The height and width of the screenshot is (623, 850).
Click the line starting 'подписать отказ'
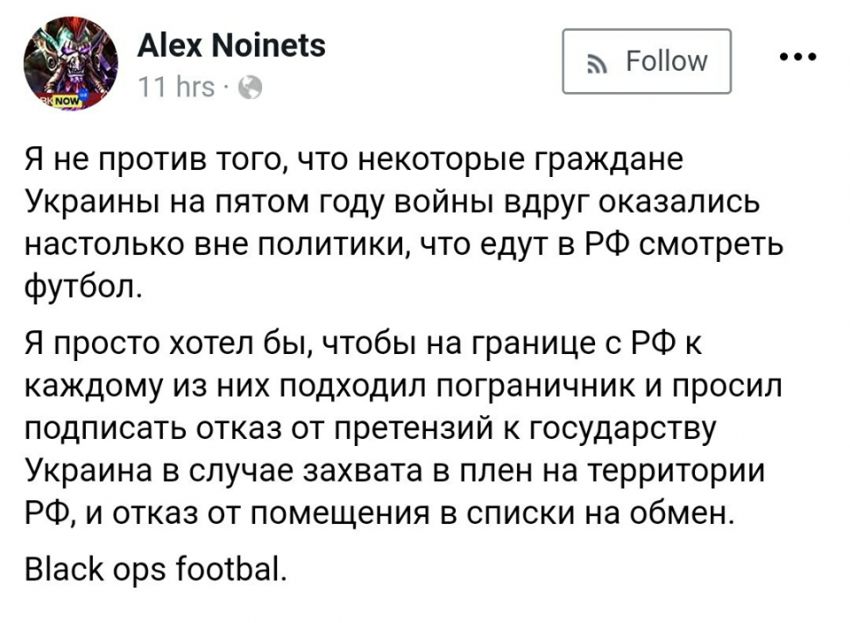point(371,428)
